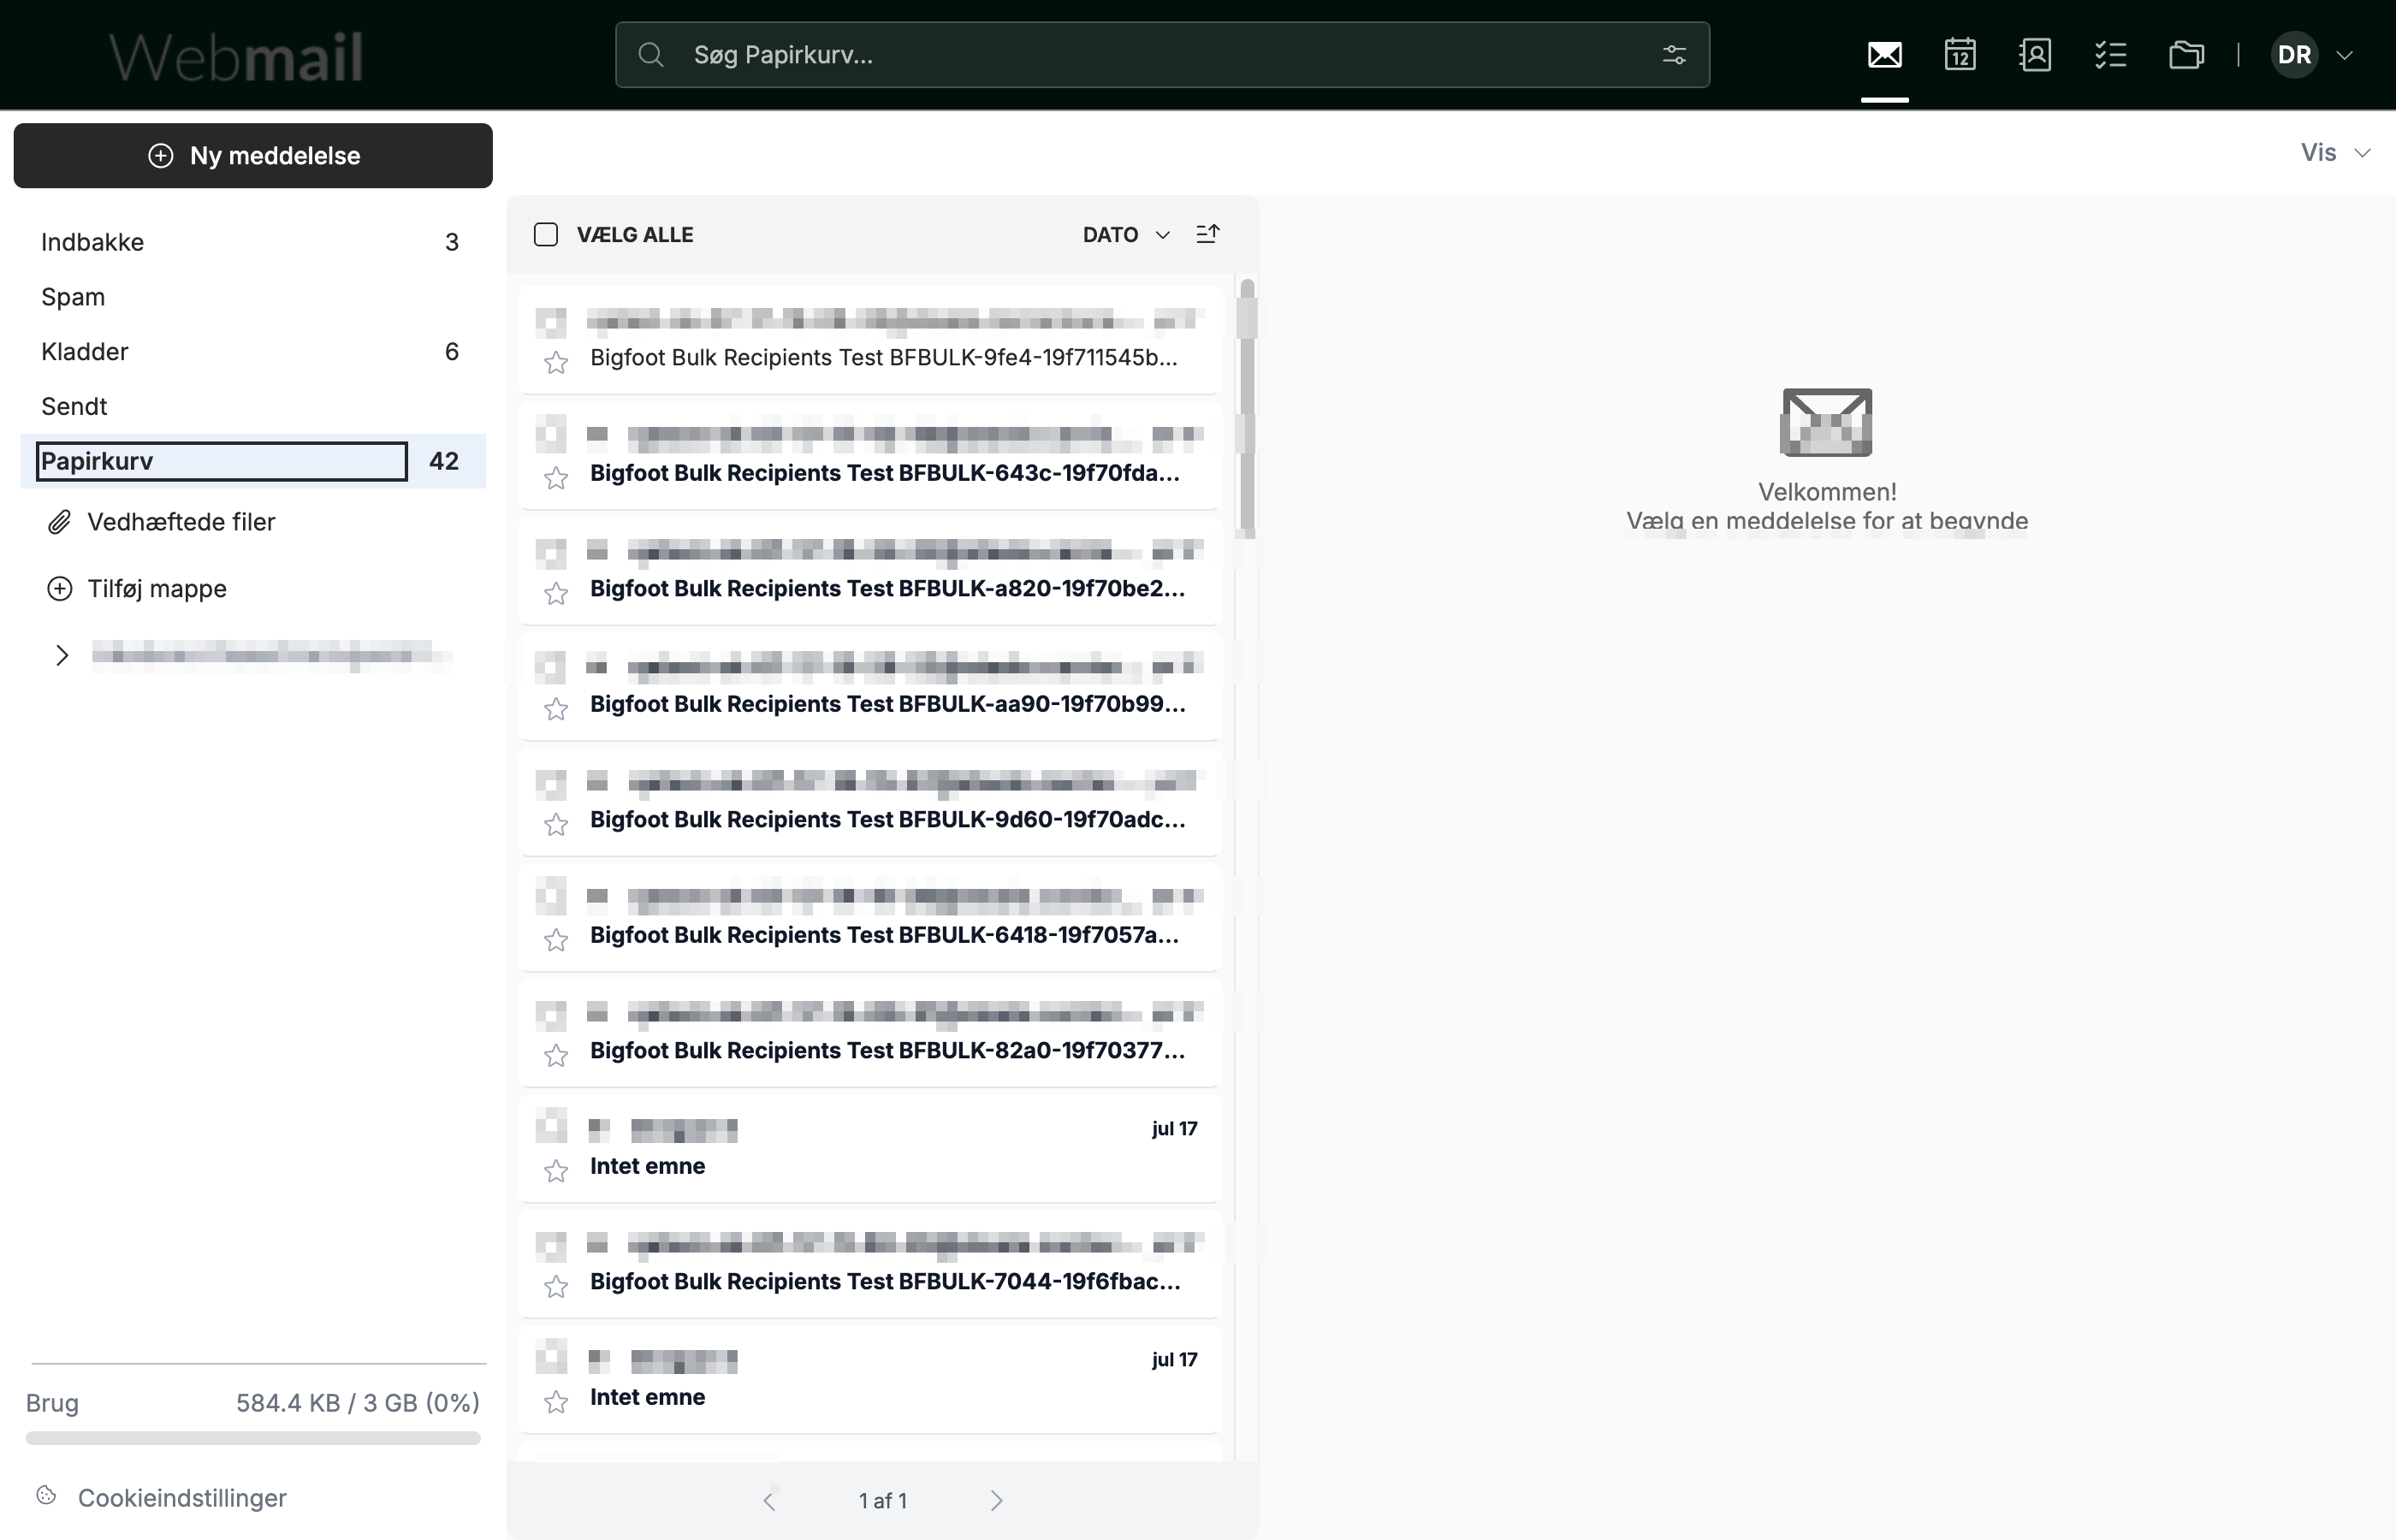Expand the account menu chevron next to DR
Viewport: 2396px width, 1540px height.
click(x=2344, y=55)
